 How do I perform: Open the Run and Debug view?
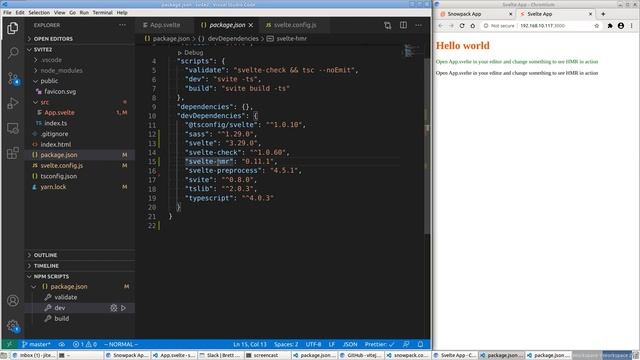tap(13, 103)
